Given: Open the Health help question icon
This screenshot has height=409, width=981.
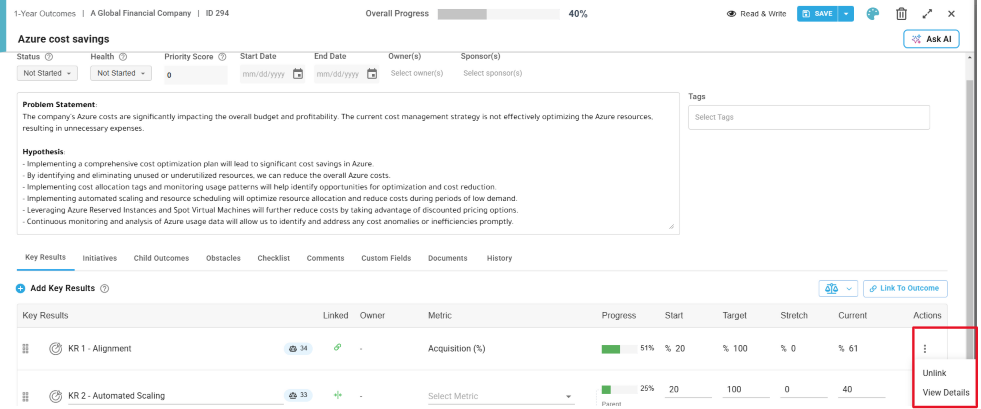Looking at the screenshot, I should point(123,57).
